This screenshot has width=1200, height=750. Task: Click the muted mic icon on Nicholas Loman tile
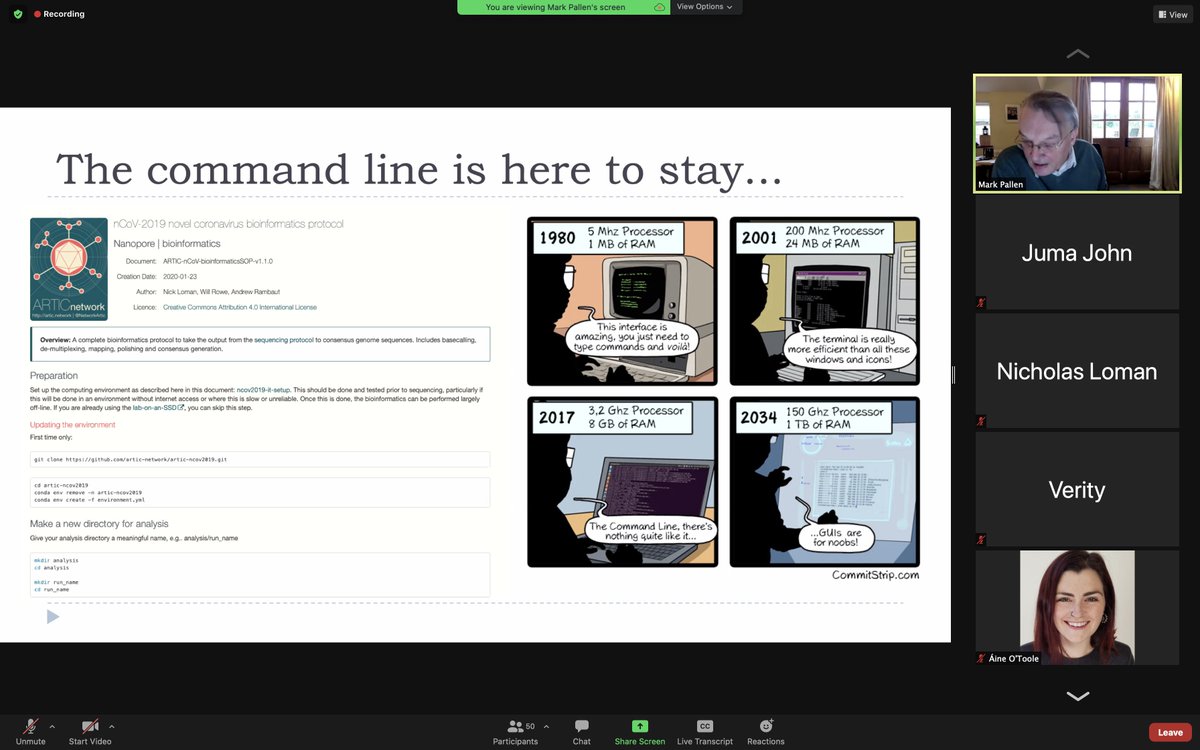tap(981, 421)
